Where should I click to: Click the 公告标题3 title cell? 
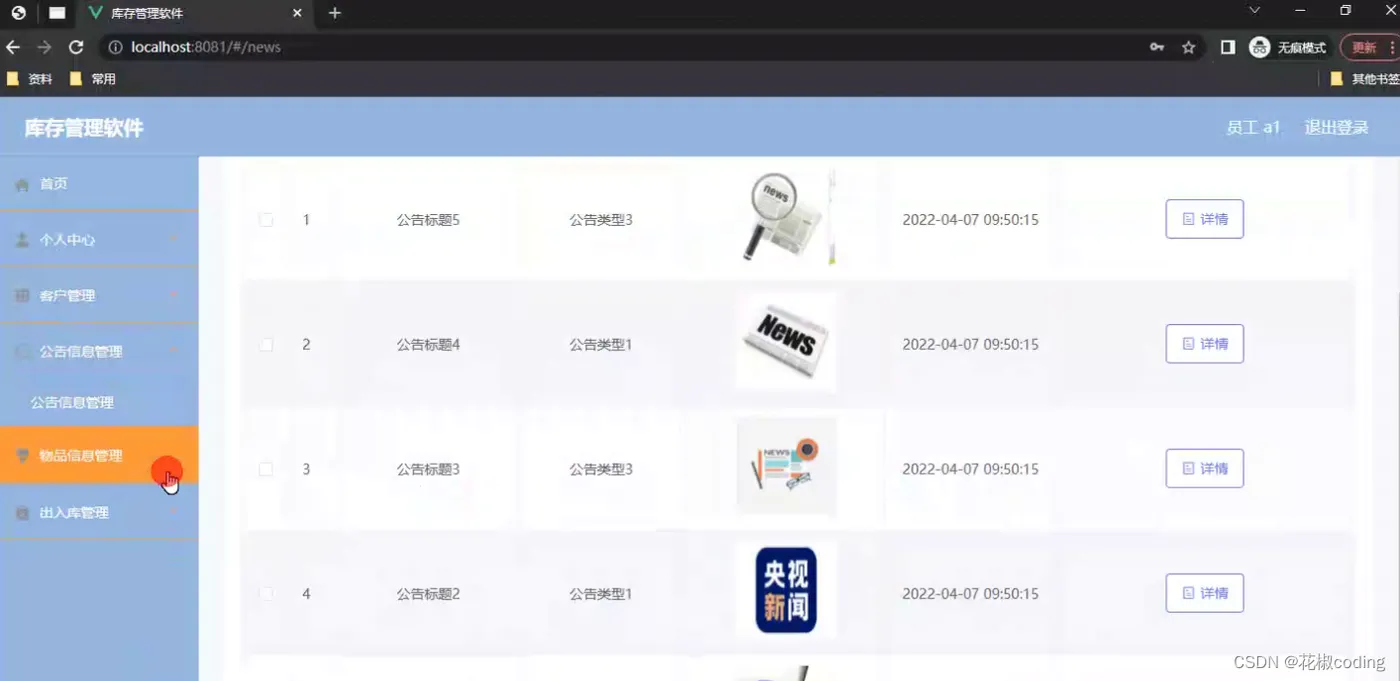428,469
